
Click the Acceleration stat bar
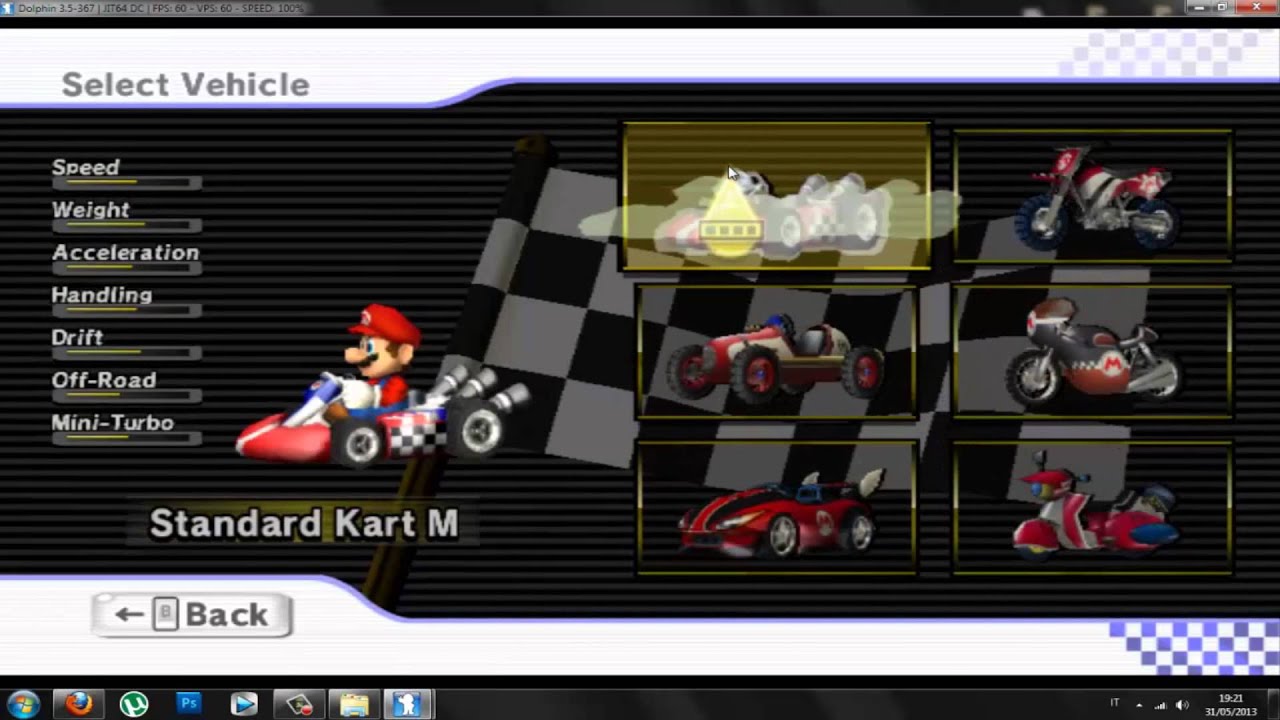[x=126, y=269]
